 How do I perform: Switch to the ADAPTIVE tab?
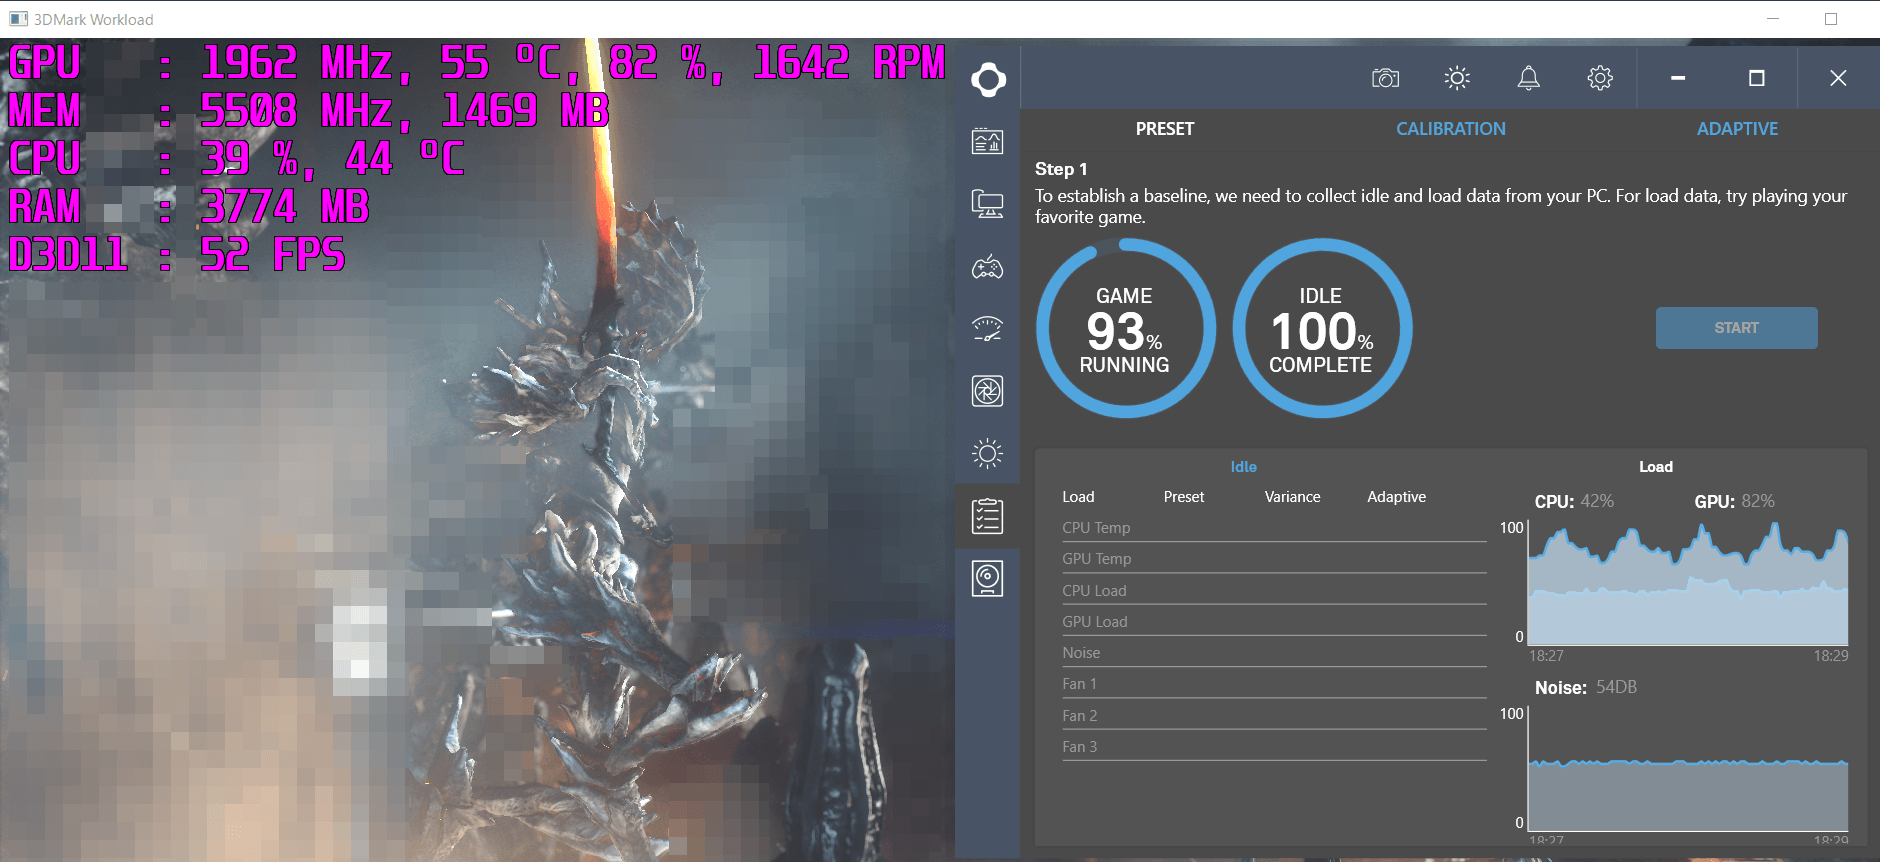(1737, 129)
